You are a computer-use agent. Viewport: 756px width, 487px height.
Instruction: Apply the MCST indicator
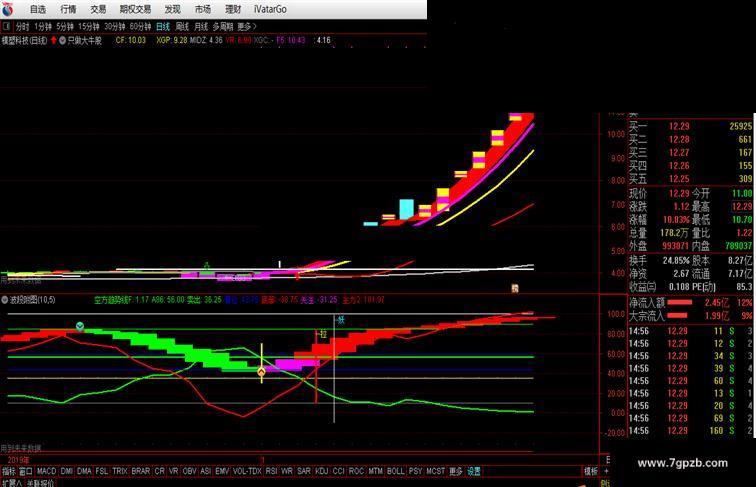tap(435, 471)
